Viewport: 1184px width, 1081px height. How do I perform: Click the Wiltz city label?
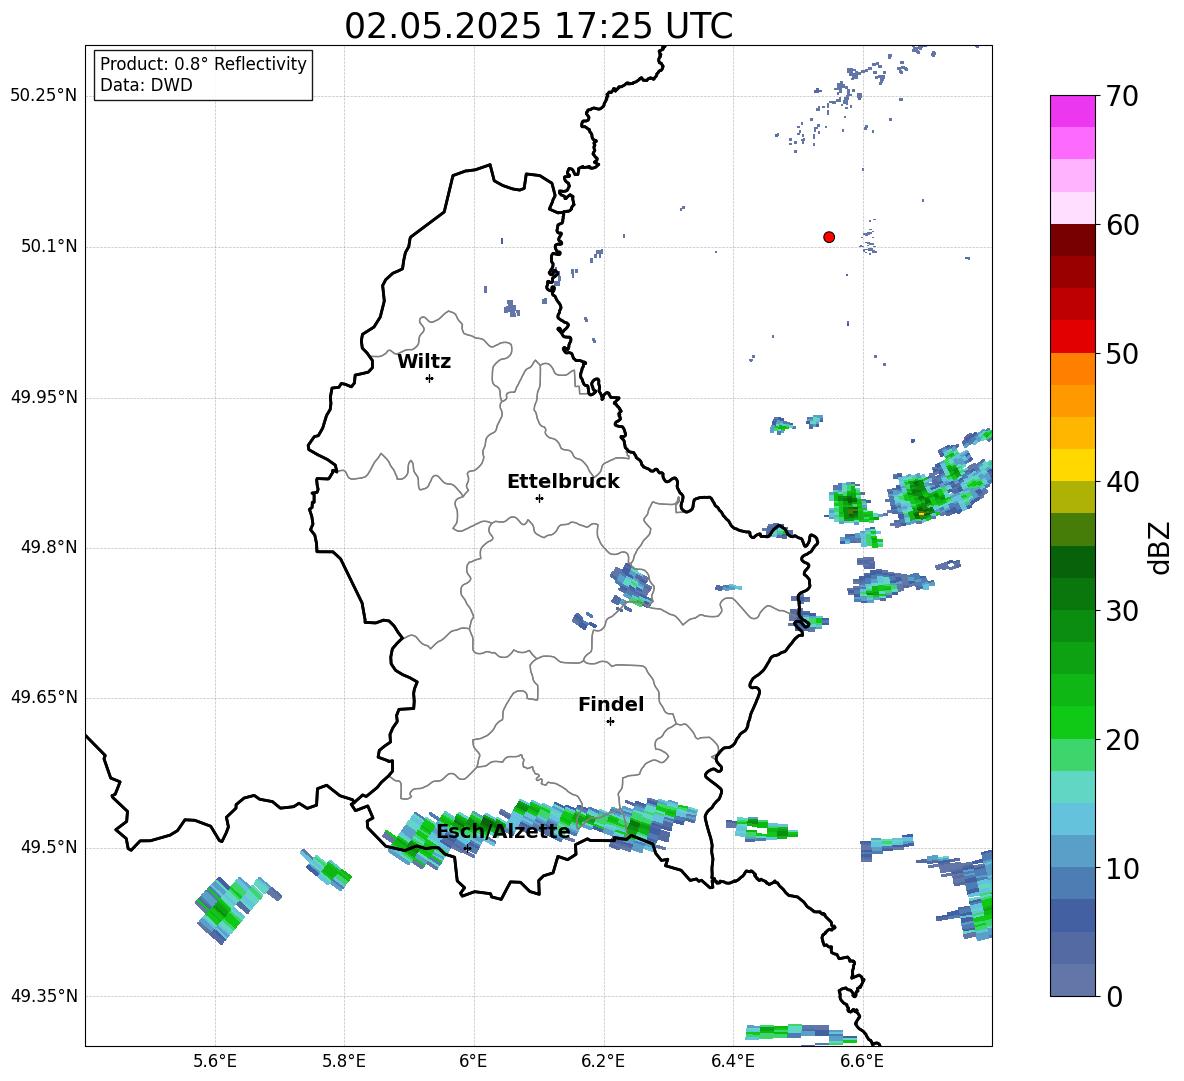424,362
